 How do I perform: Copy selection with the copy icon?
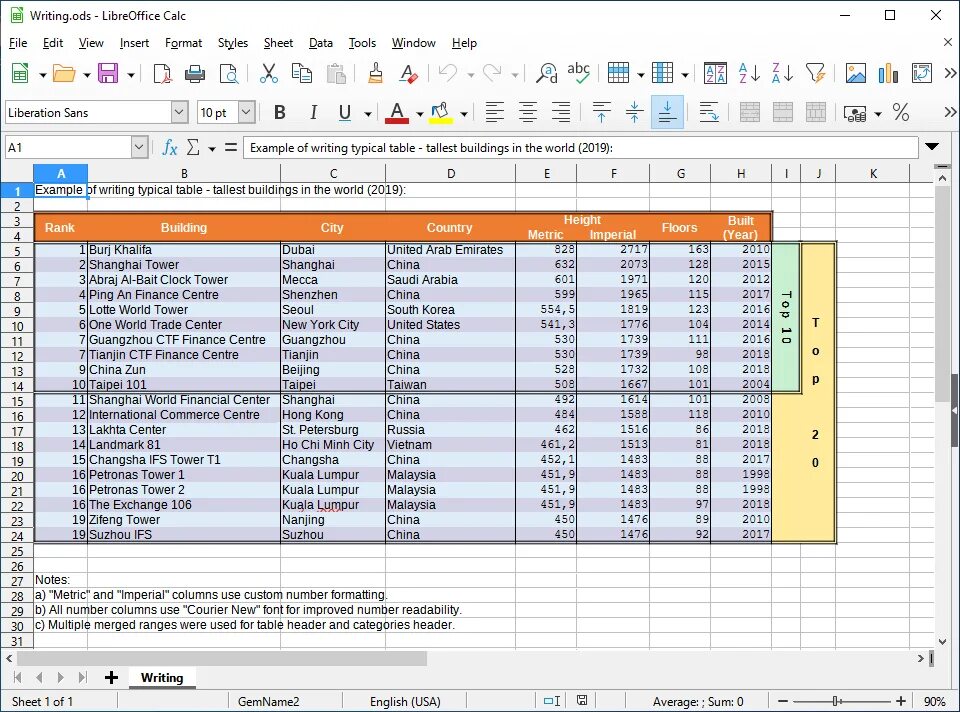(x=302, y=74)
